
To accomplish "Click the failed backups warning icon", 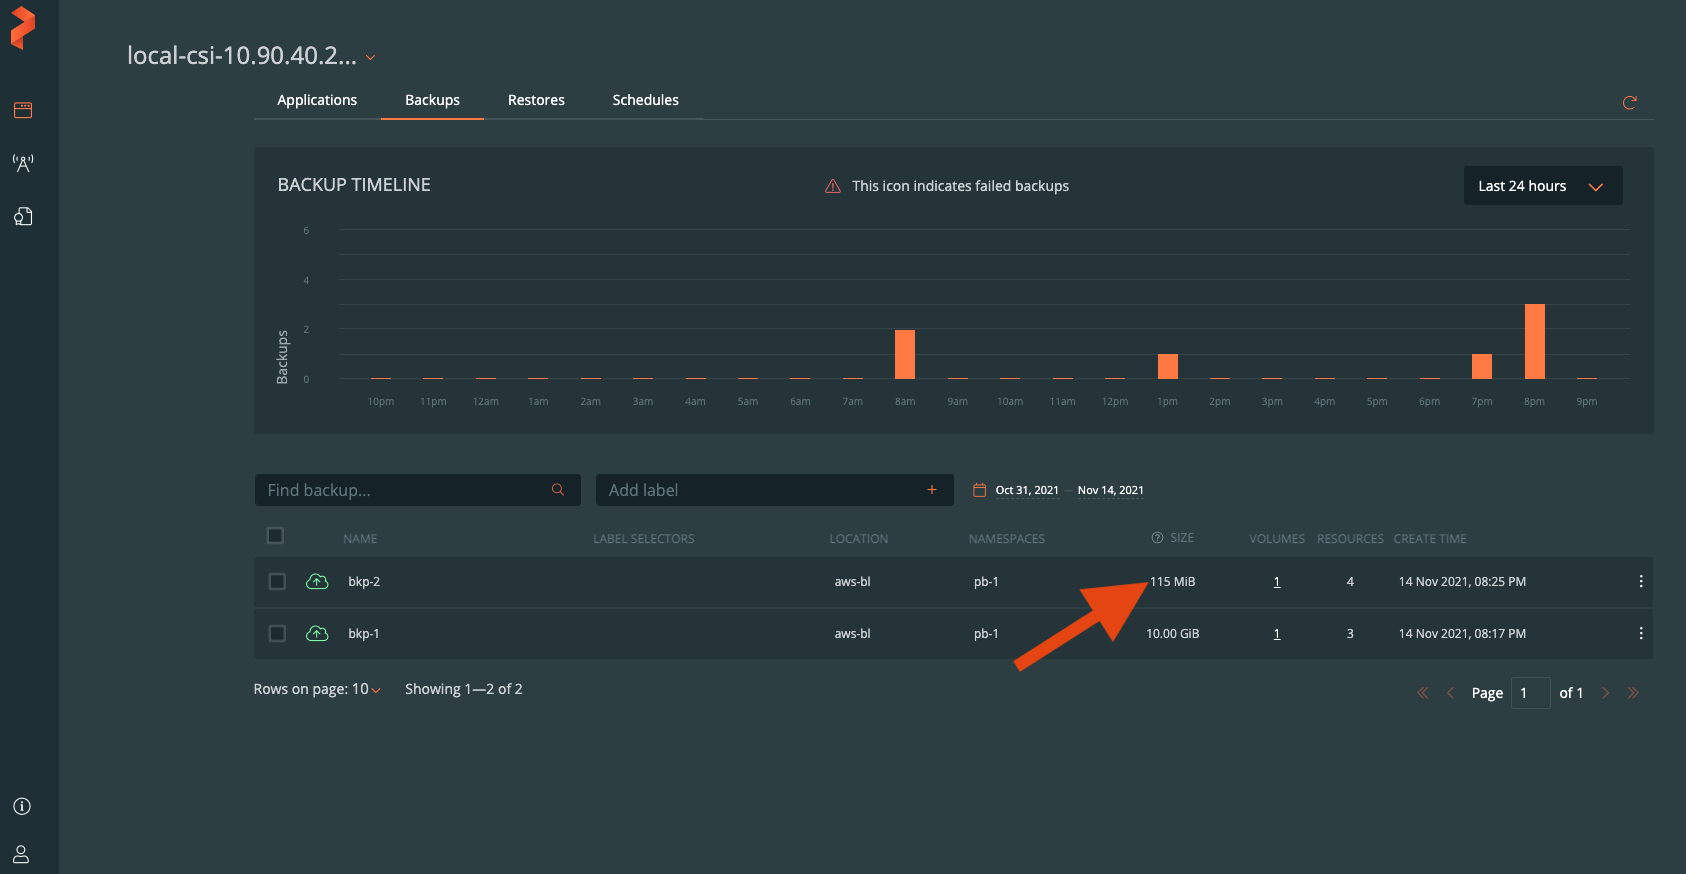I will pos(832,186).
